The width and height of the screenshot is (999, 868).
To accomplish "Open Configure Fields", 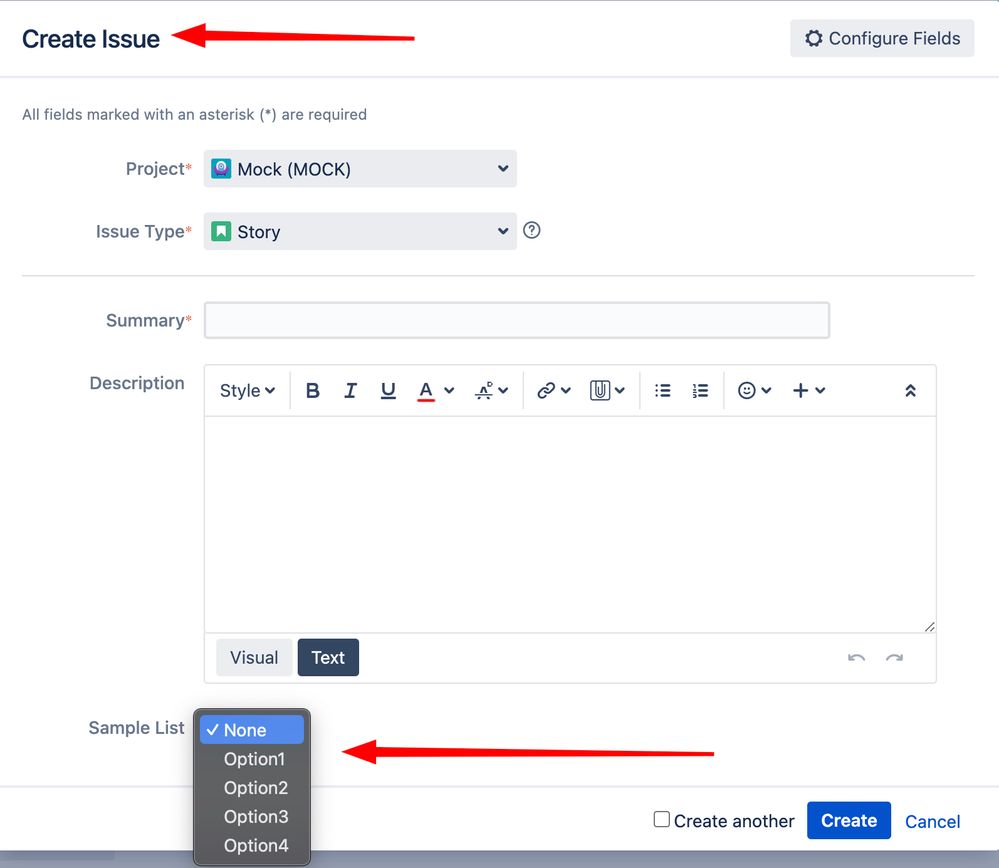I will pos(882,38).
